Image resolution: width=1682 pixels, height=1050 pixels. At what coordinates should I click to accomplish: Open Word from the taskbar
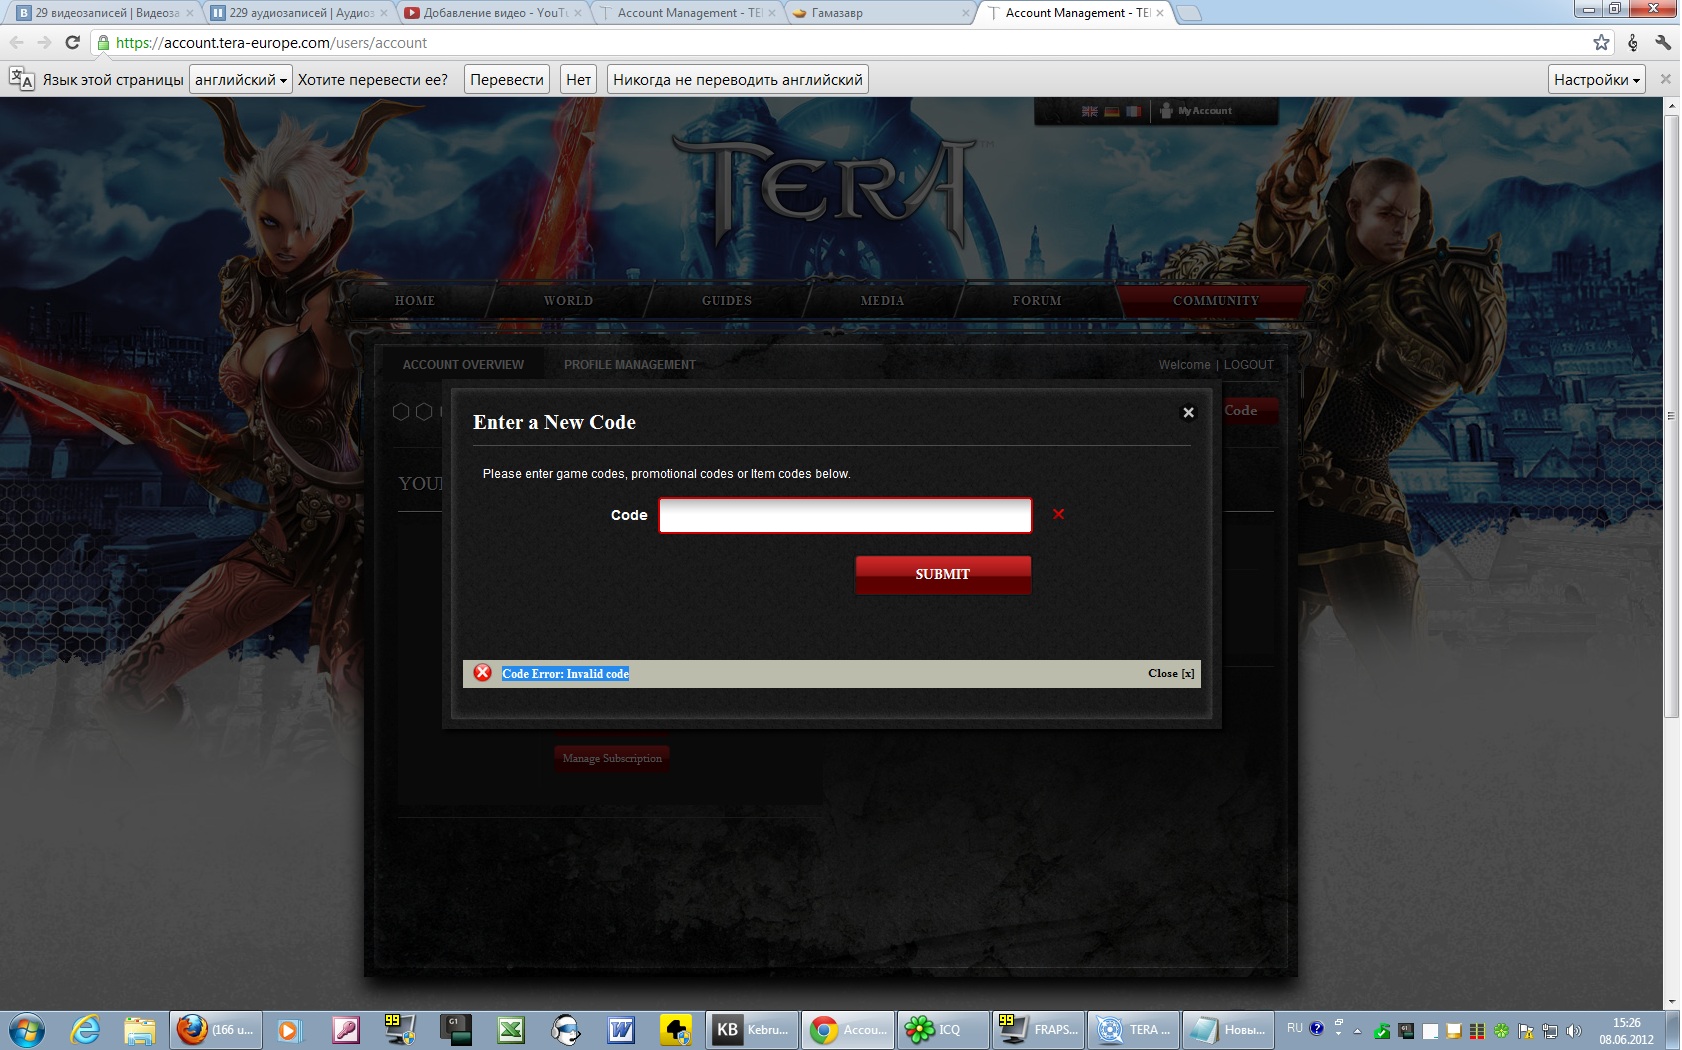click(x=621, y=1029)
